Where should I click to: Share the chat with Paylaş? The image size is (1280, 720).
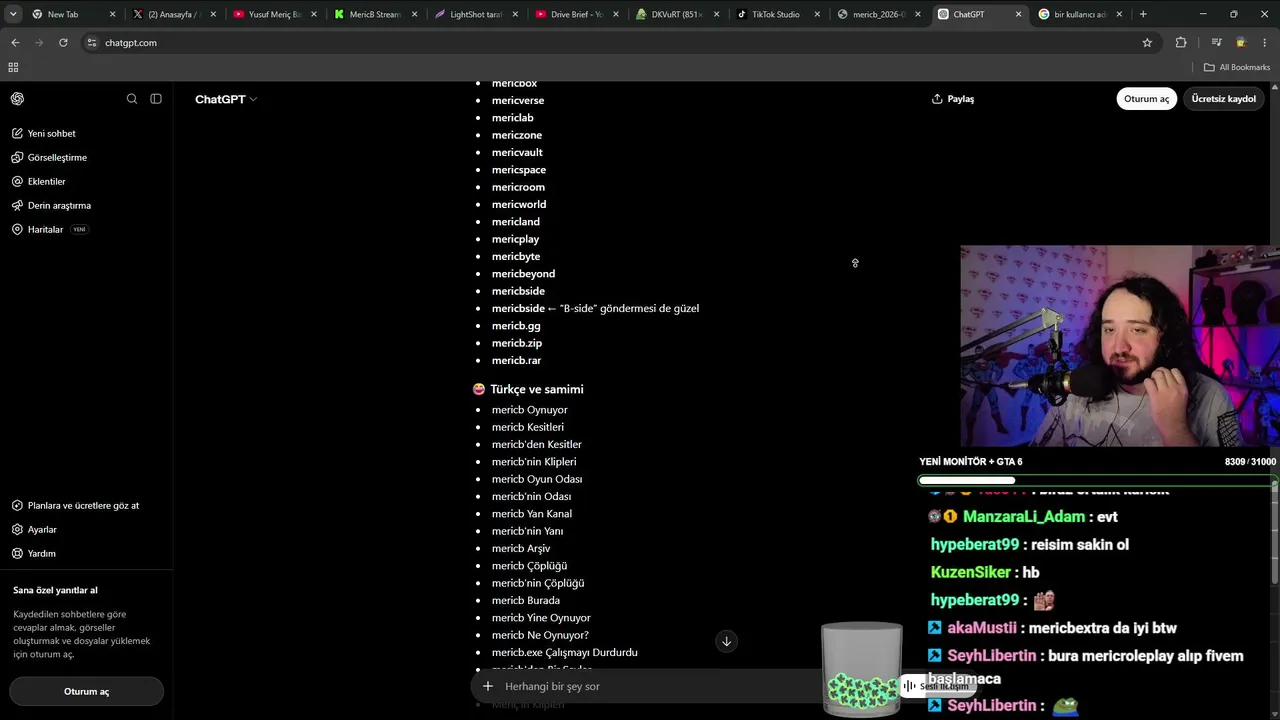pos(953,99)
